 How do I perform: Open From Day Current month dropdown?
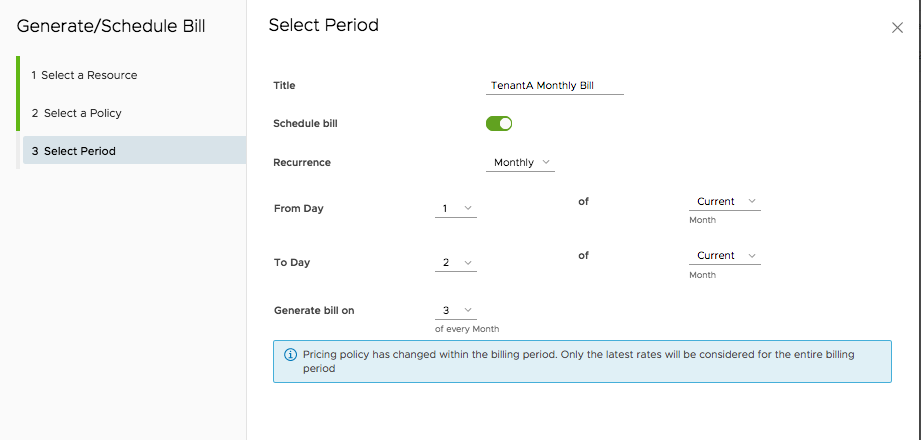pyautogui.click(x=724, y=202)
